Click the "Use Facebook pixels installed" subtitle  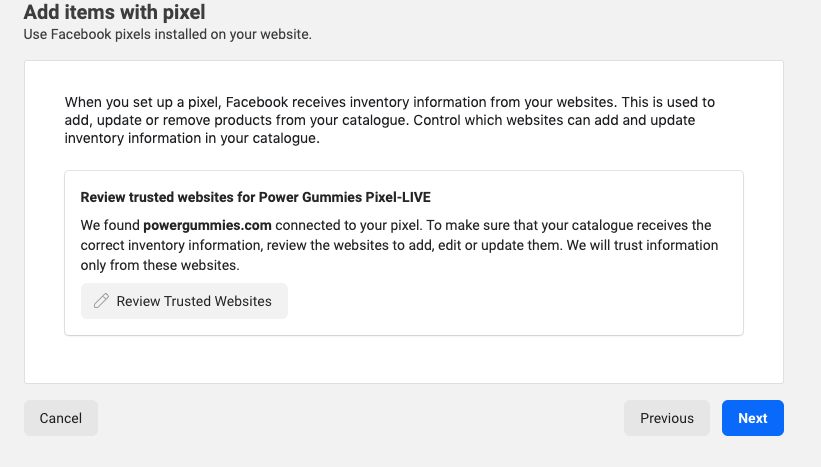pos(167,35)
